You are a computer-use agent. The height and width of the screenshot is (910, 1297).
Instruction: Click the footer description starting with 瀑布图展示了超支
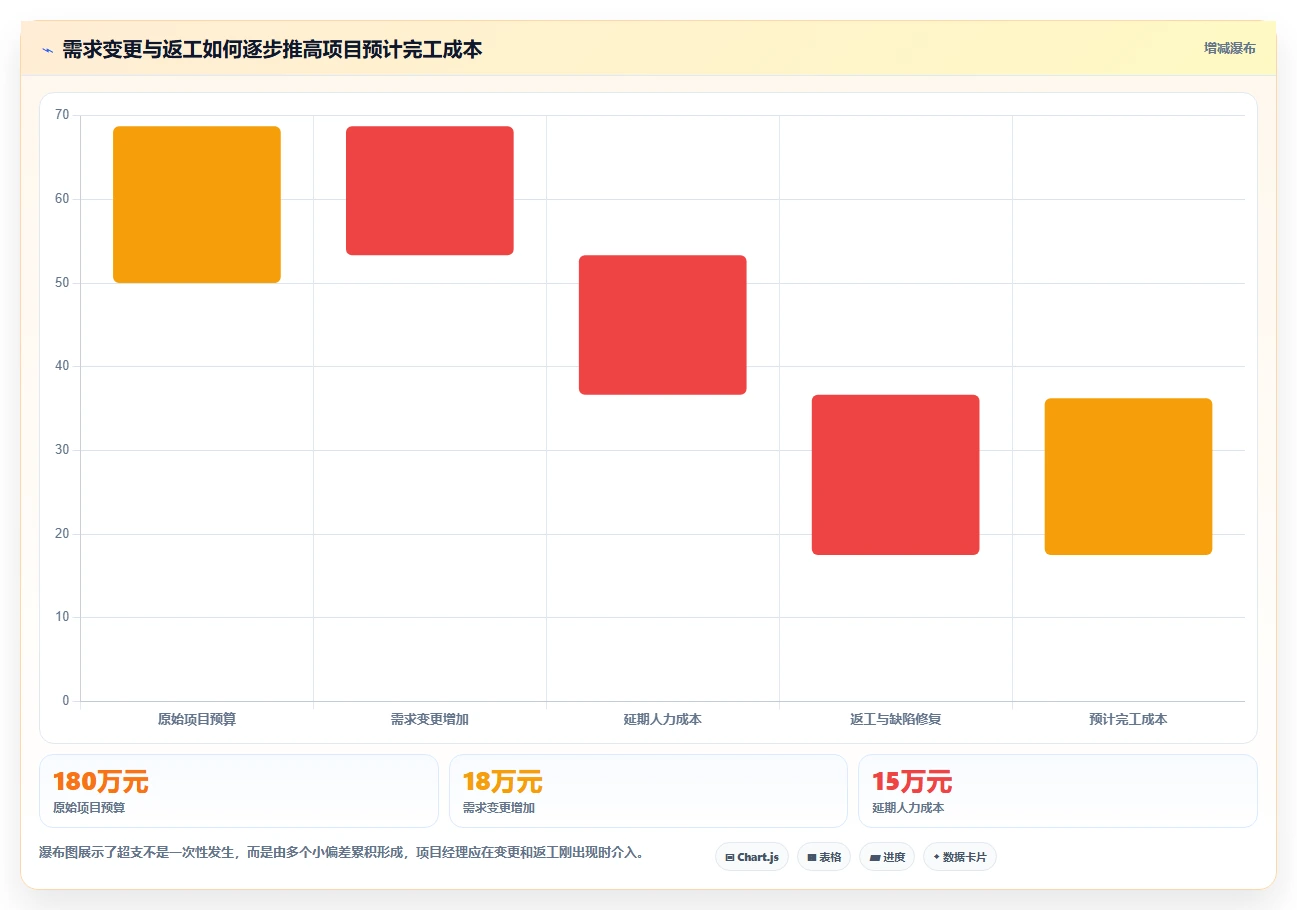click(342, 853)
